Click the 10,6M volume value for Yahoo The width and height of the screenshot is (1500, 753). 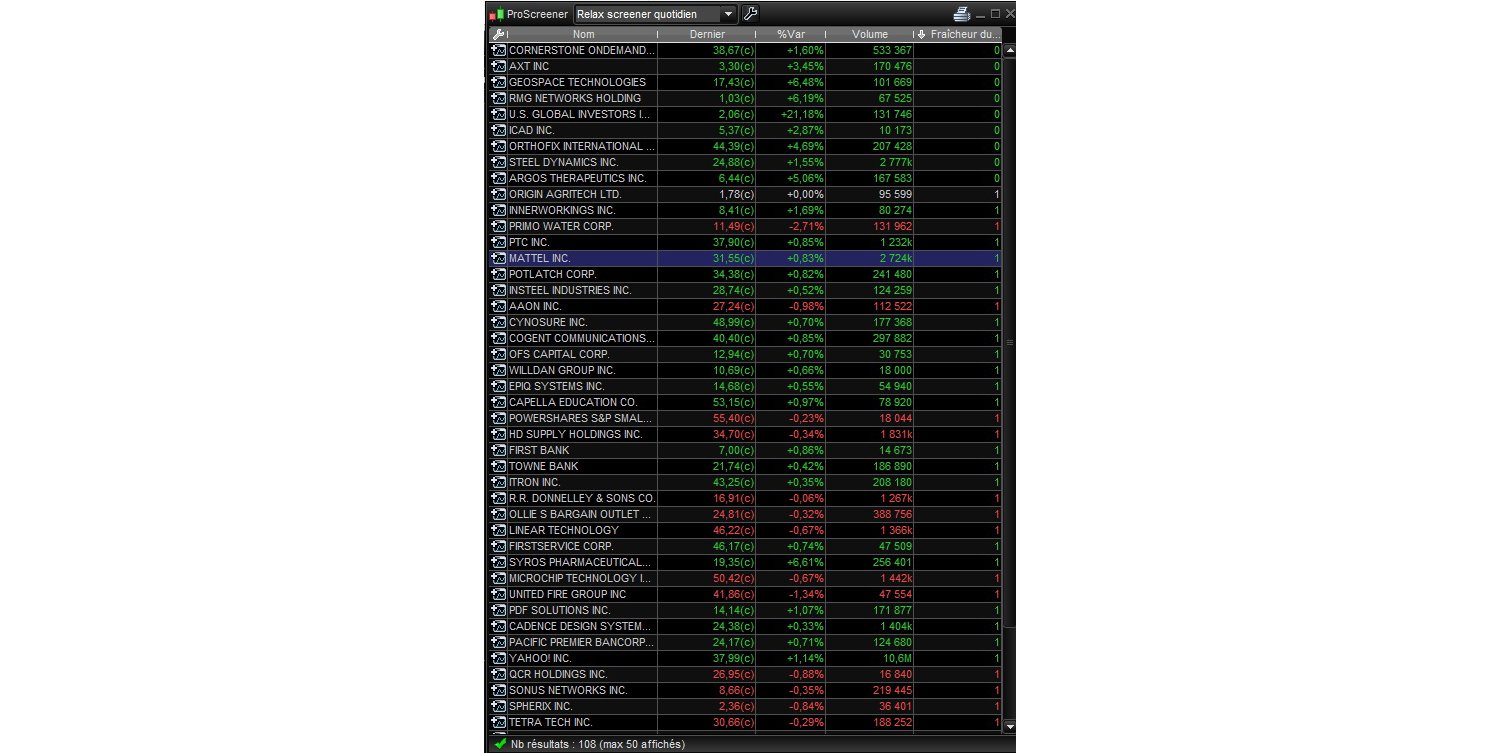(x=896, y=658)
